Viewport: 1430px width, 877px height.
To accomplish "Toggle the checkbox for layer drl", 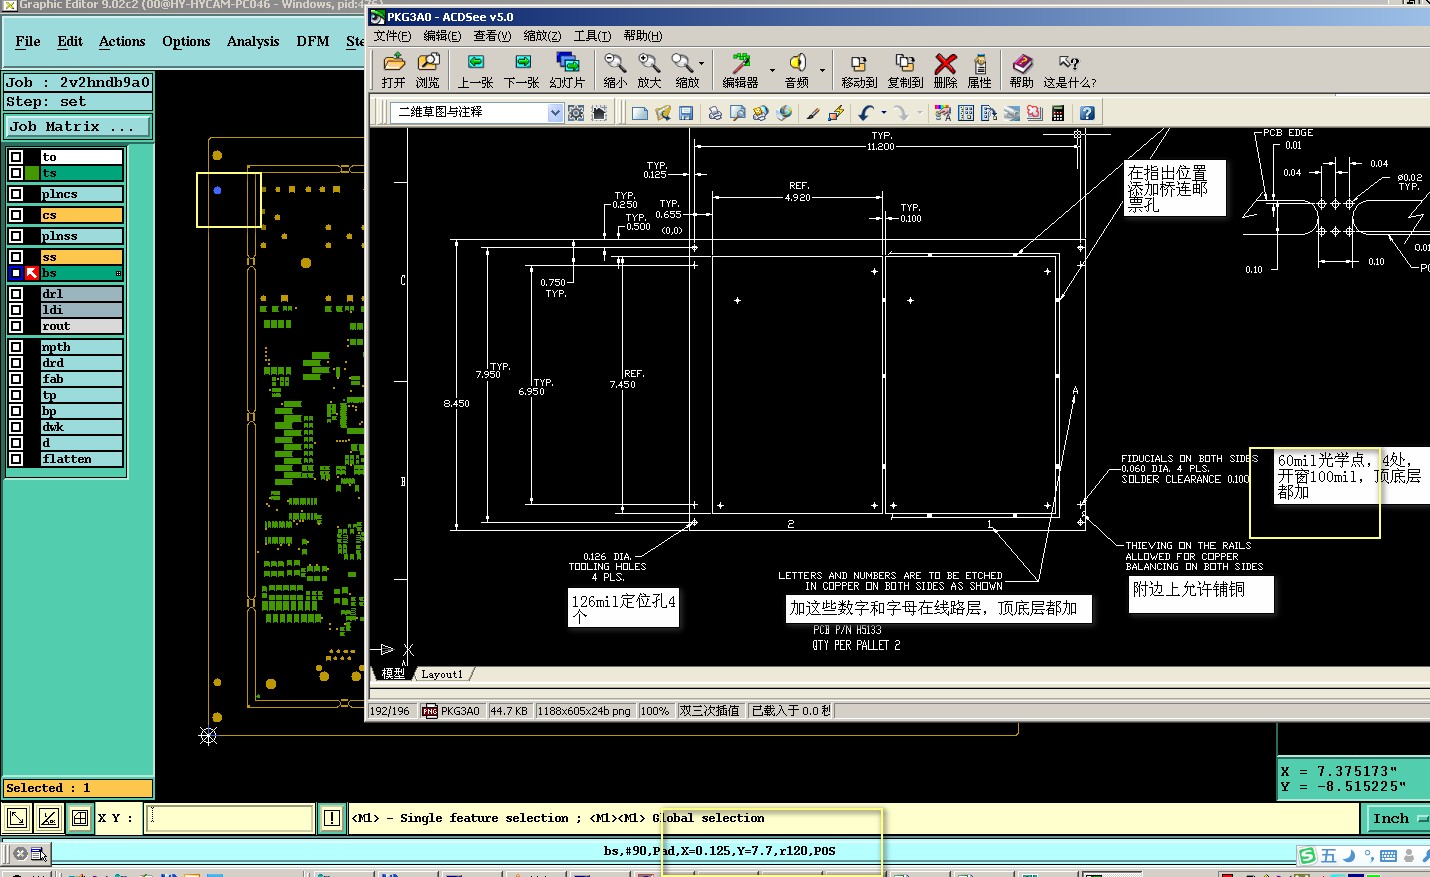I will [x=16, y=294].
